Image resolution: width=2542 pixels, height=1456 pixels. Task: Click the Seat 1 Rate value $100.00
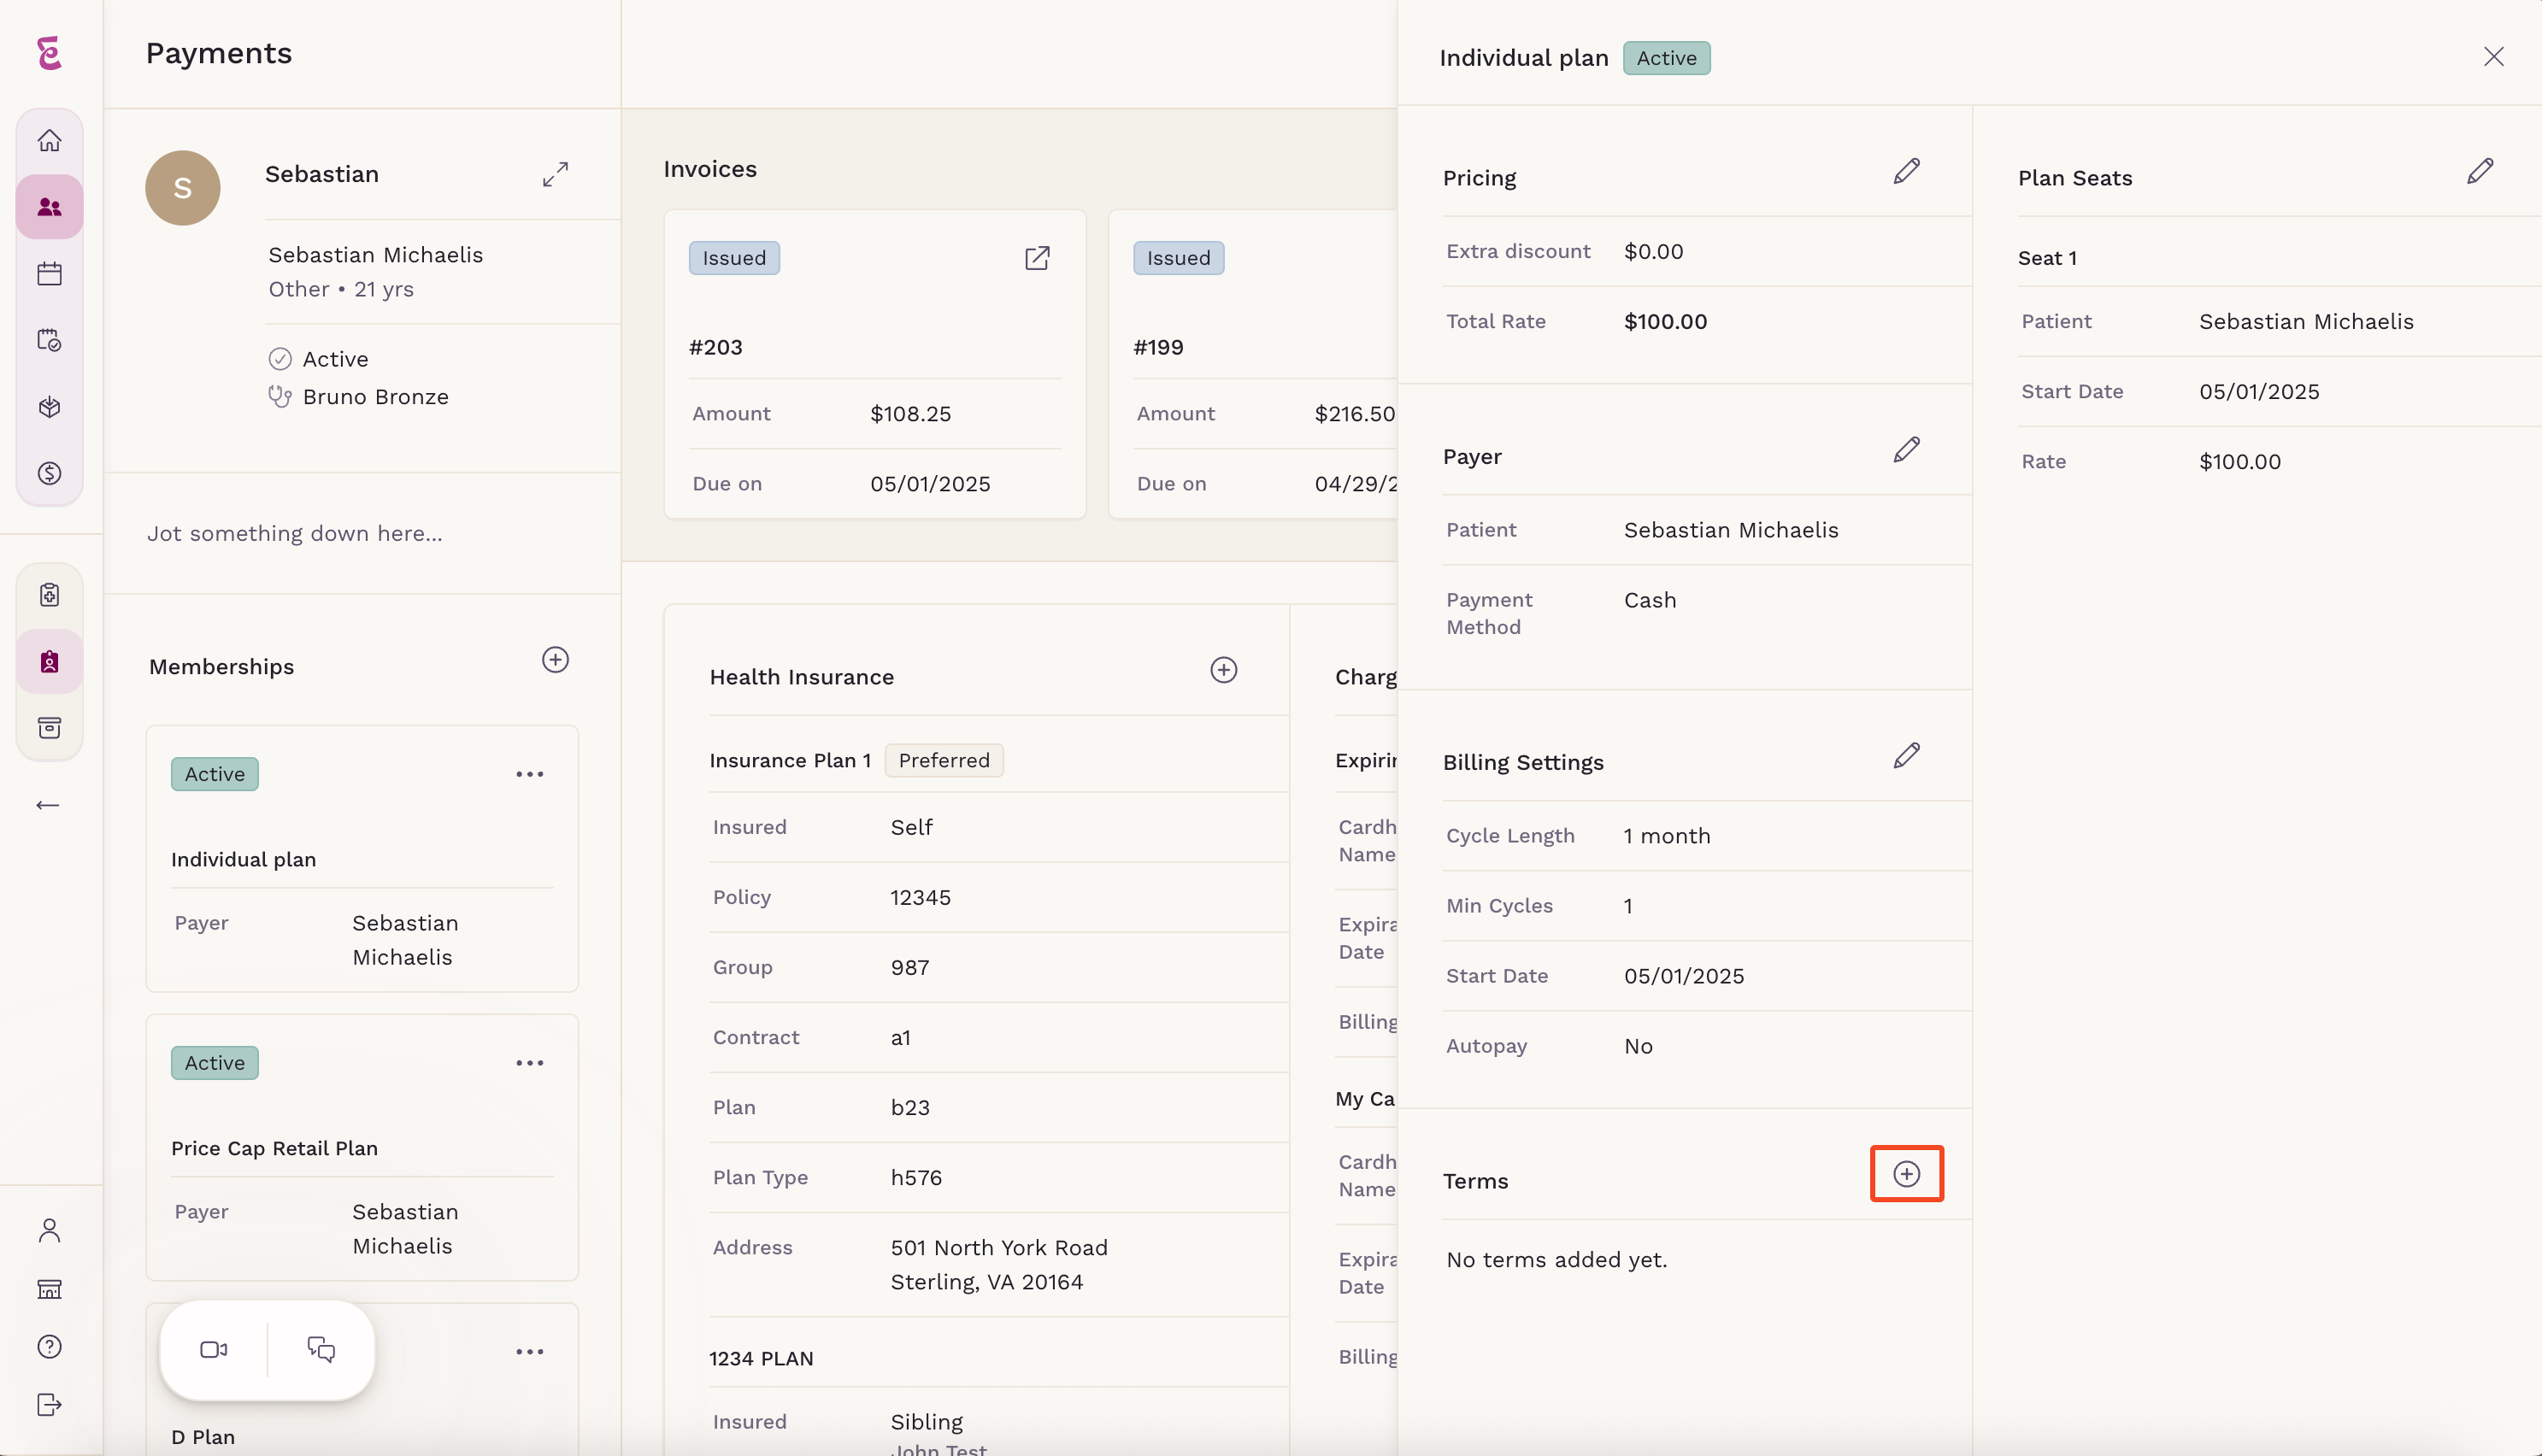[x=2239, y=462]
